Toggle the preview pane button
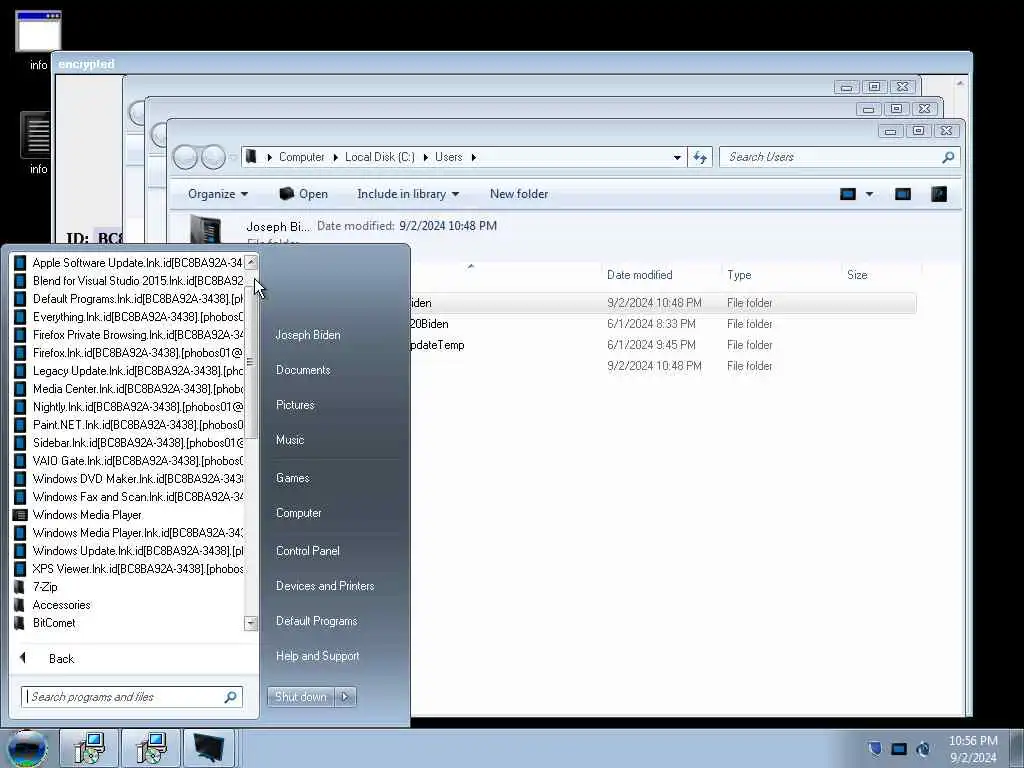Viewport: 1024px width, 768px height. coord(903,194)
